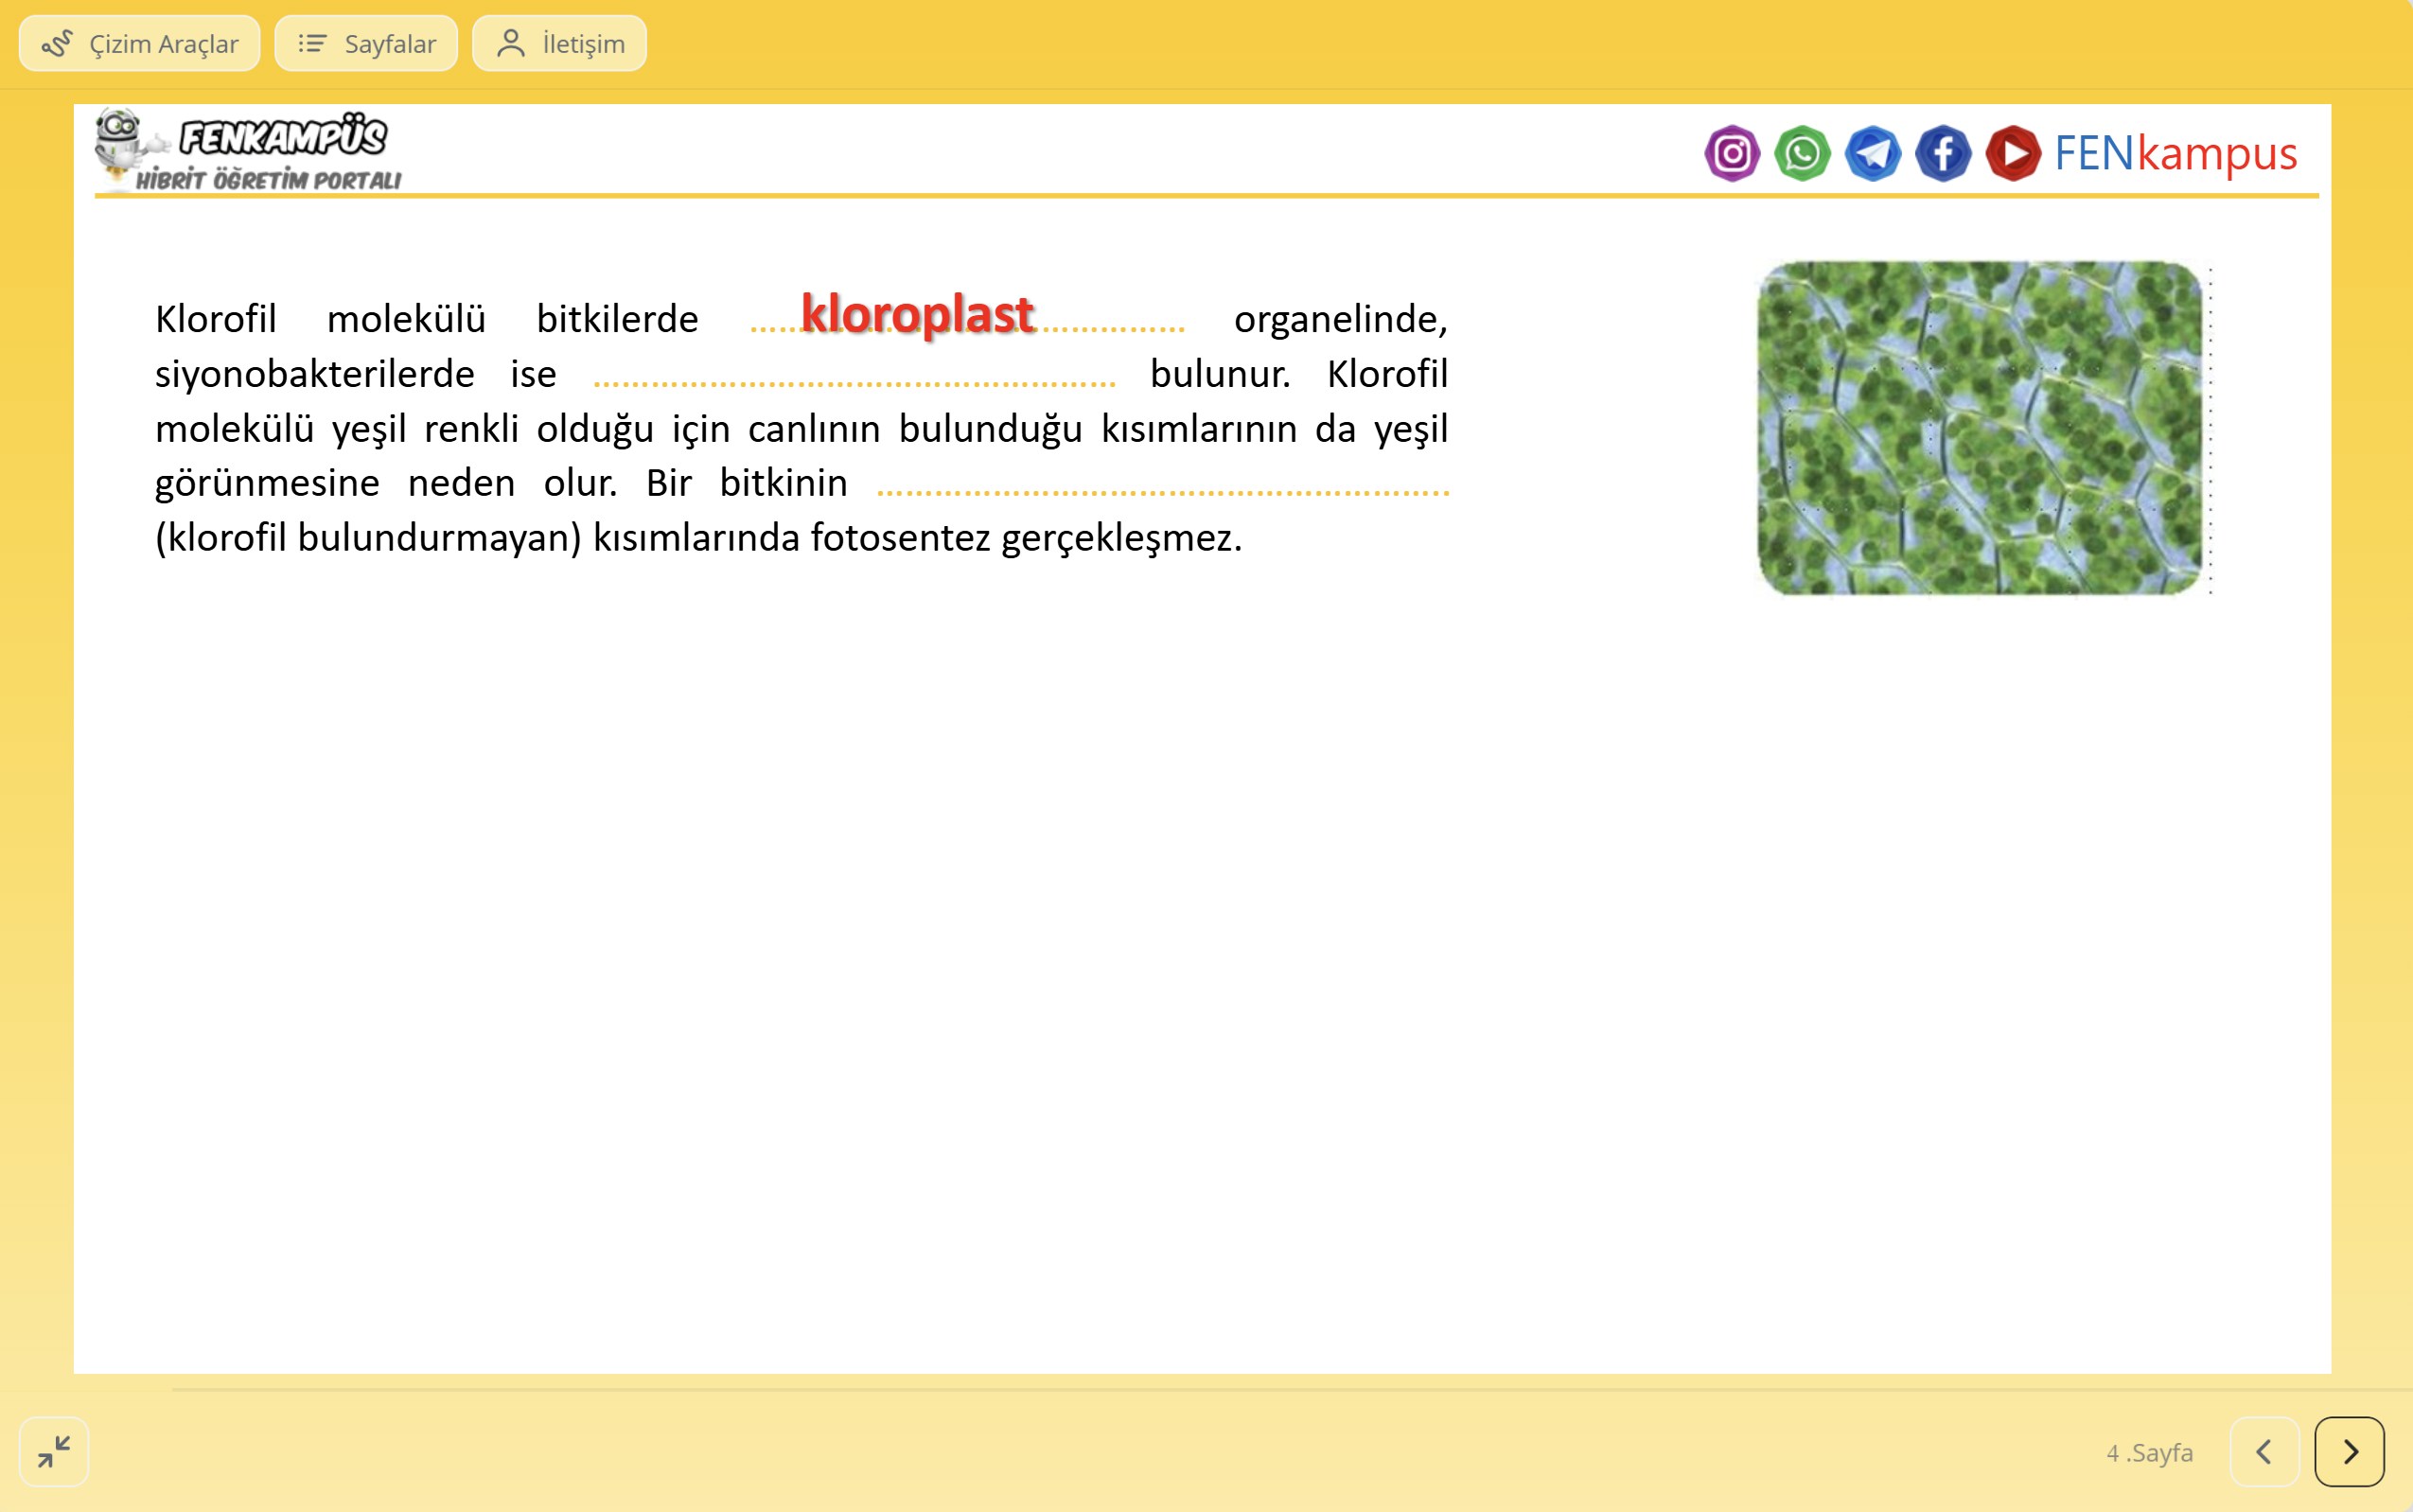Open the İletişim contact menu
This screenshot has width=2413, height=1512.
tap(559, 44)
